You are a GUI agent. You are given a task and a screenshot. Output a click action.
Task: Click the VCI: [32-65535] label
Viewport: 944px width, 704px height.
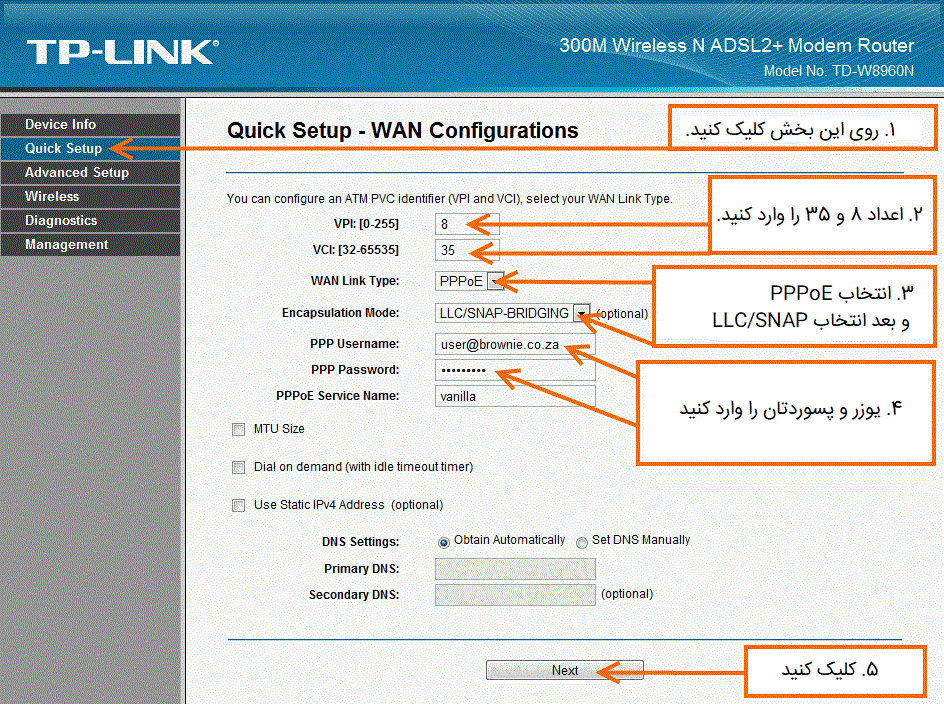(356, 250)
